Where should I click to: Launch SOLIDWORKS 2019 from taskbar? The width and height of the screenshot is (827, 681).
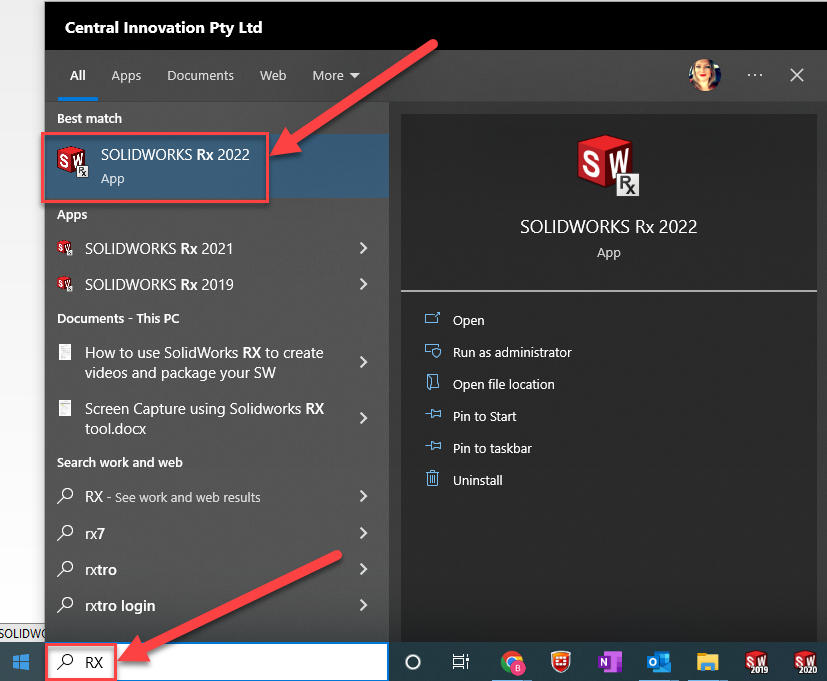(757, 662)
